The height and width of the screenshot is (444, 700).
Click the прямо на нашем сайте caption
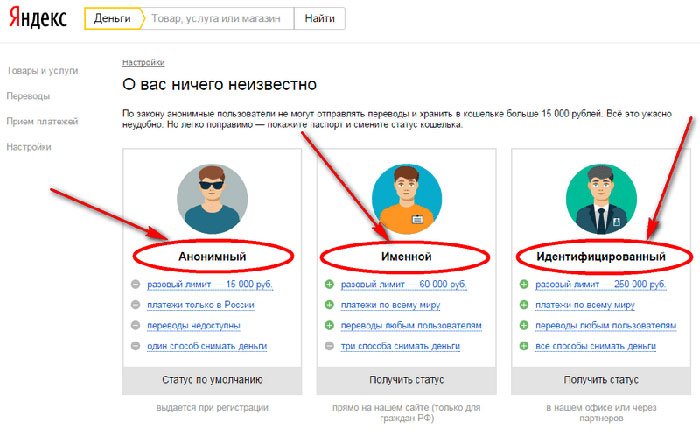point(406,413)
